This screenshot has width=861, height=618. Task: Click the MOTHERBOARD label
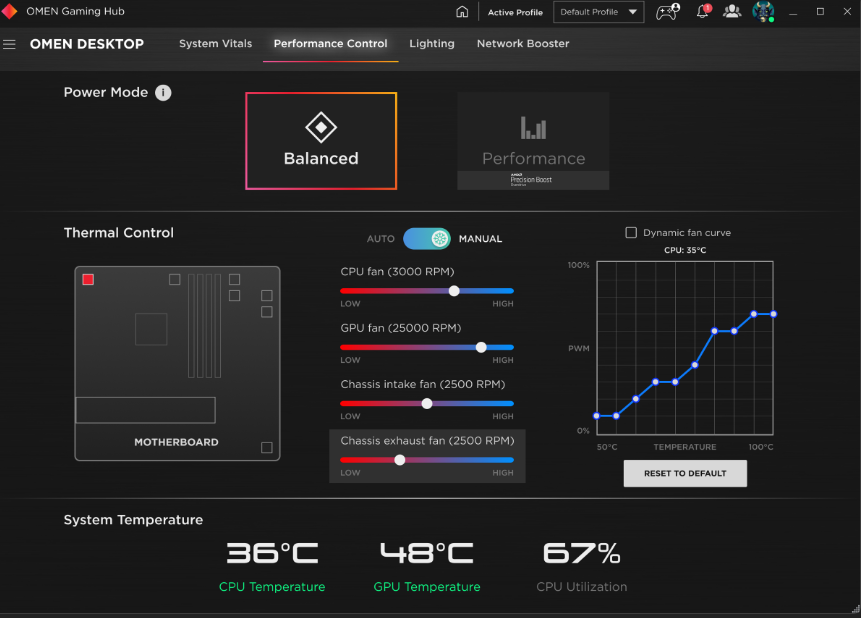point(176,442)
